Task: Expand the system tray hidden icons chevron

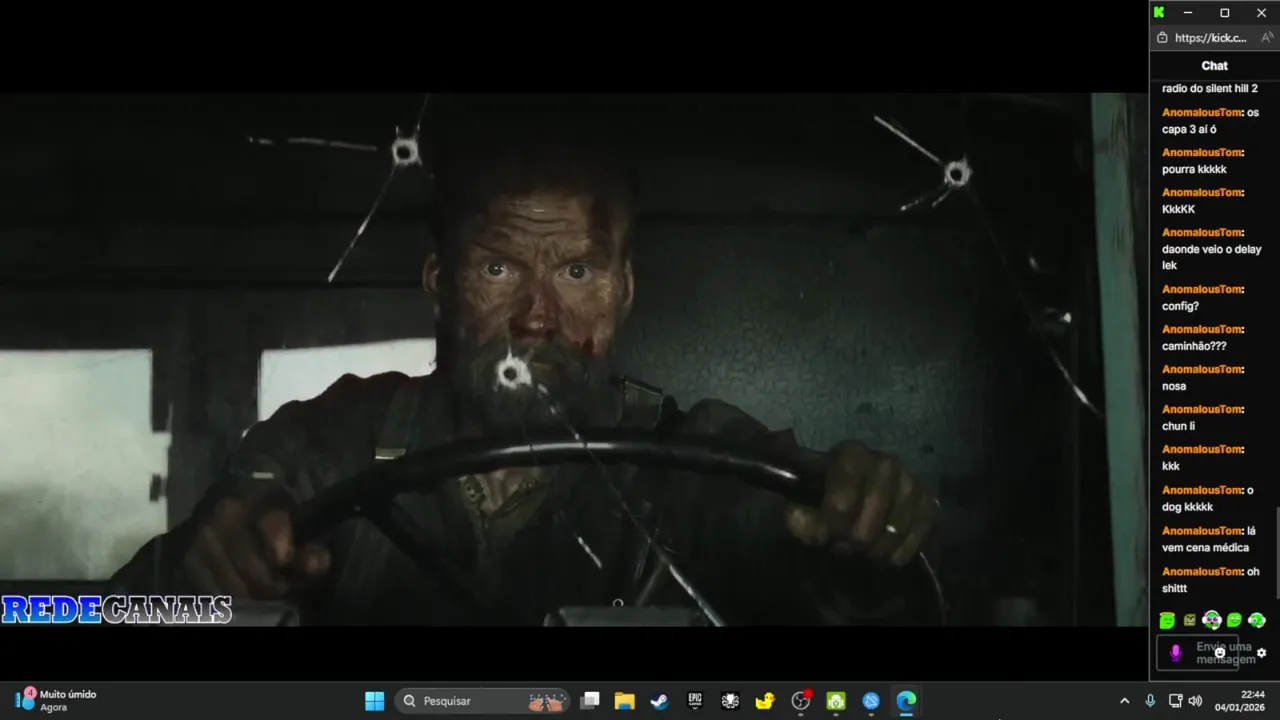Action: [x=1124, y=701]
